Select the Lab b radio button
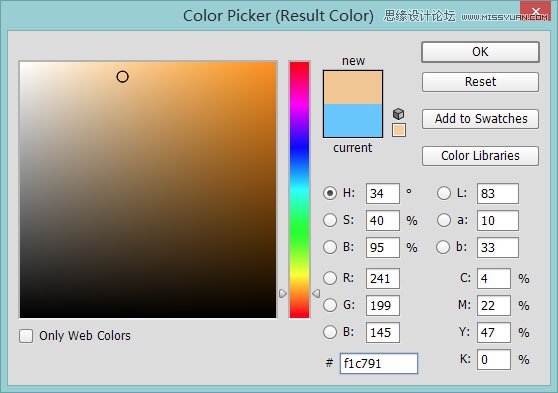 (x=443, y=247)
